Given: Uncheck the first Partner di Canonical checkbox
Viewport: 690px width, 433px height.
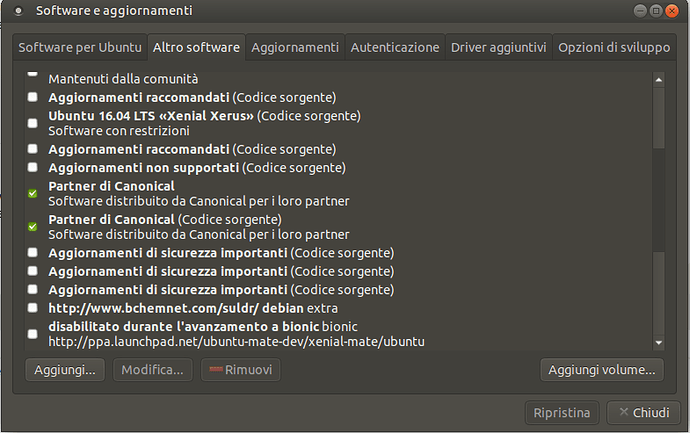Looking at the screenshot, I should (33, 193).
